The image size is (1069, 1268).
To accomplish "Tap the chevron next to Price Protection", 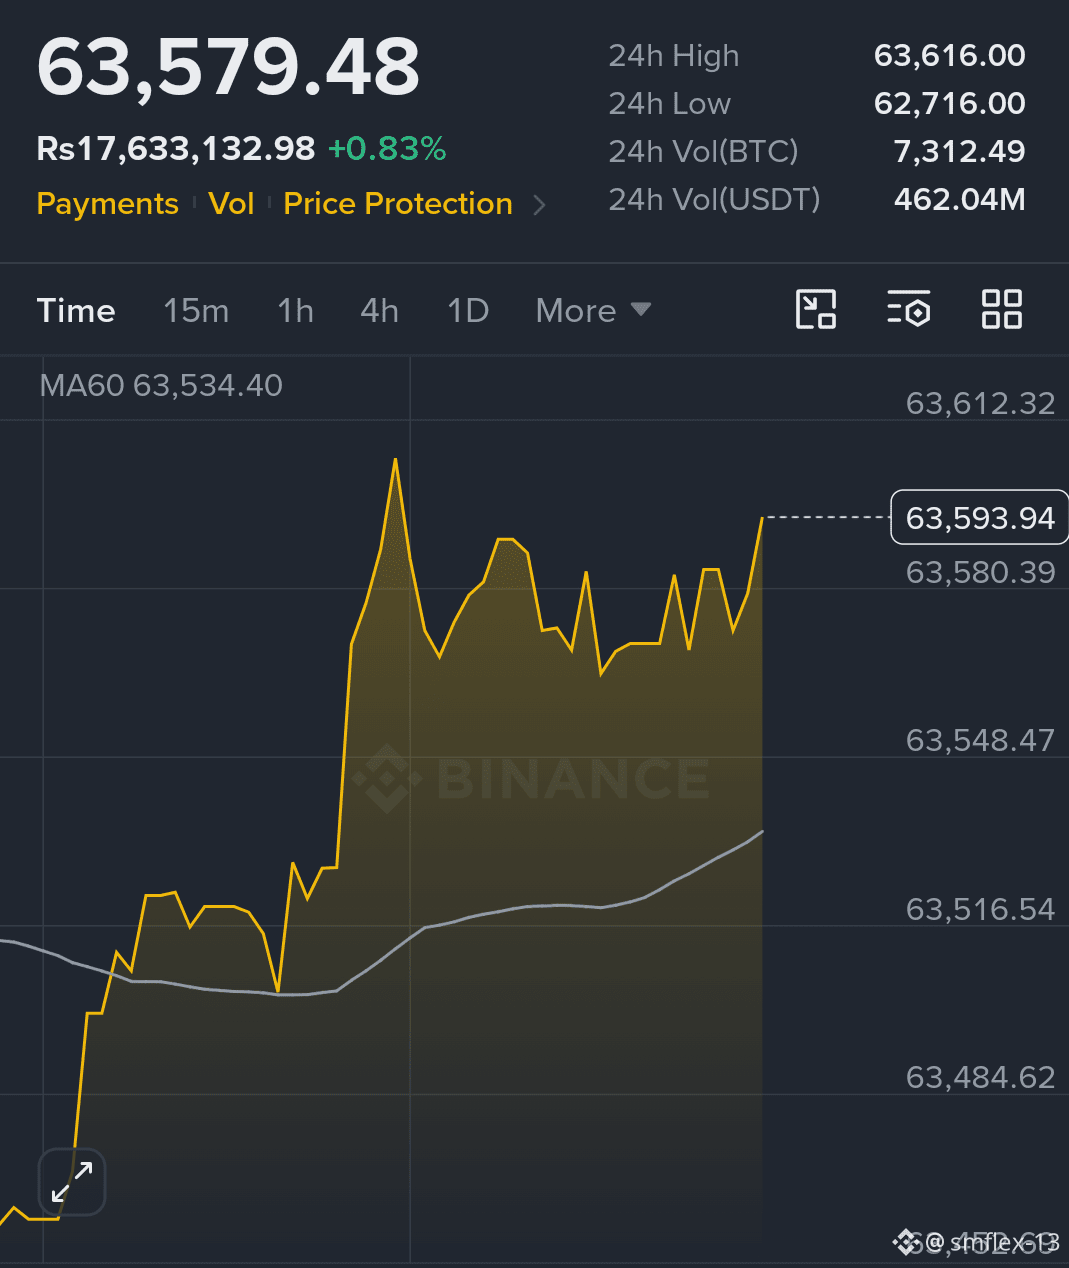I will [x=540, y=205].
